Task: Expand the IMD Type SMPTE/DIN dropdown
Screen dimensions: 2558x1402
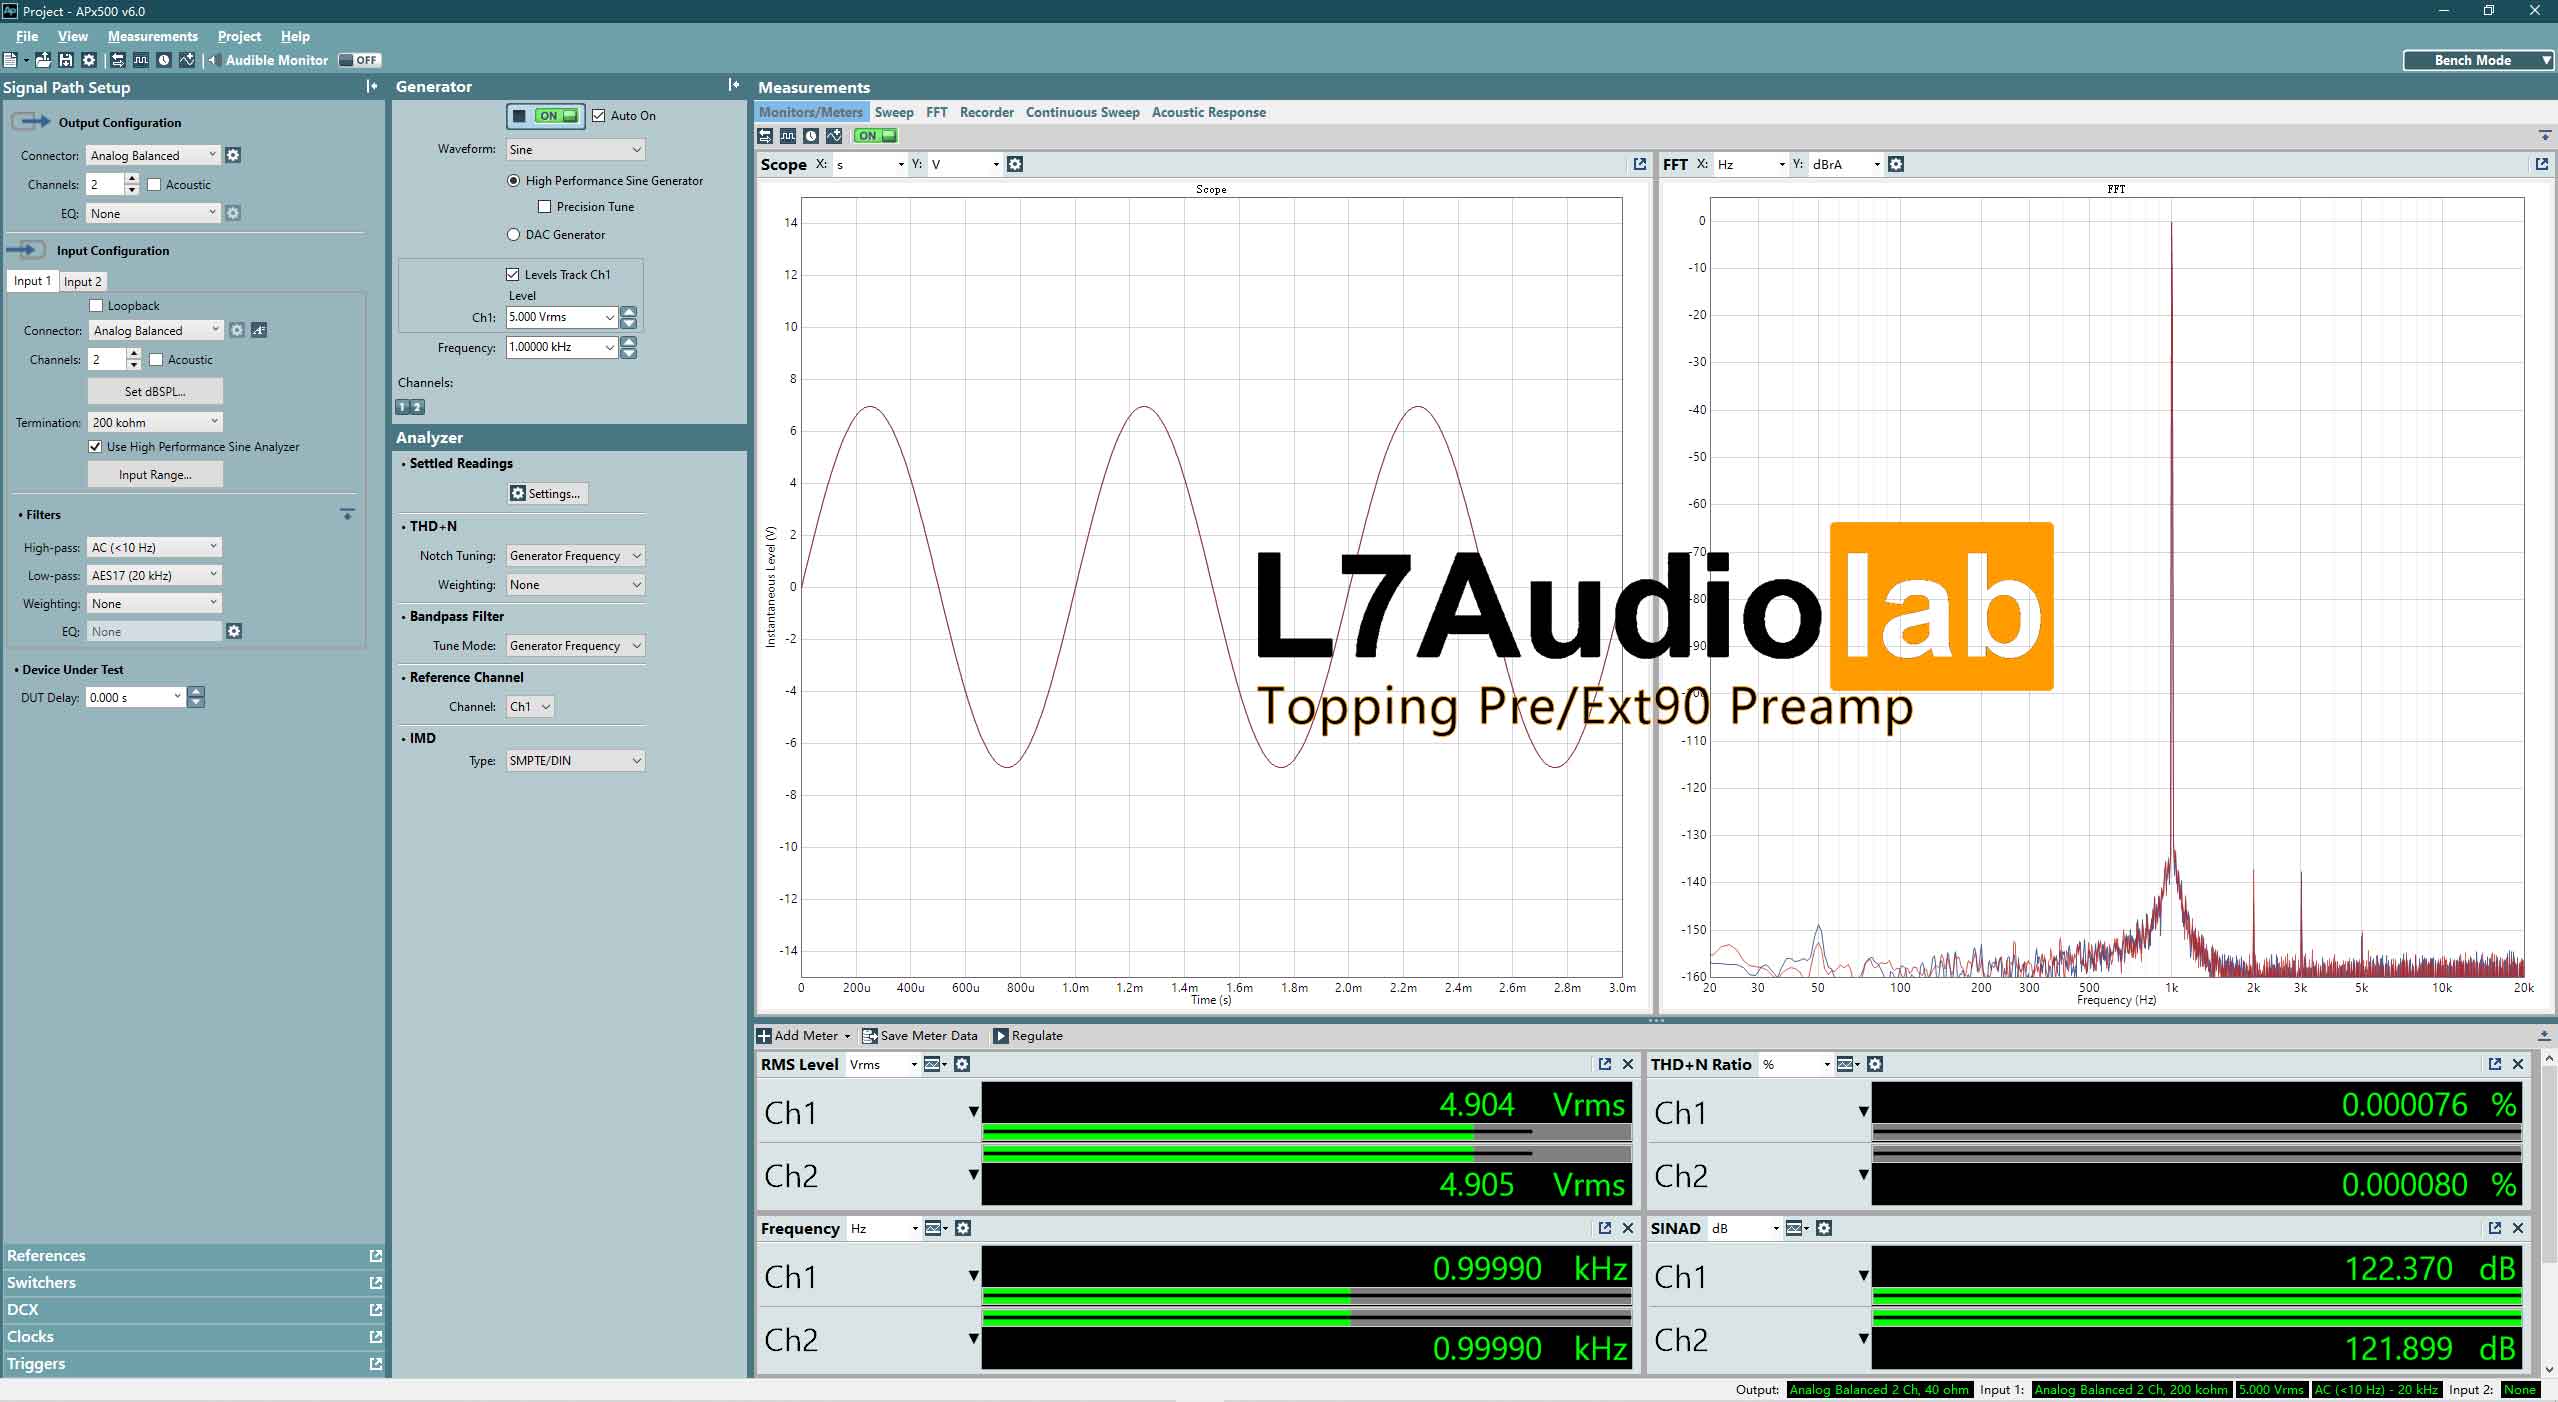Action: pos(575,761)
